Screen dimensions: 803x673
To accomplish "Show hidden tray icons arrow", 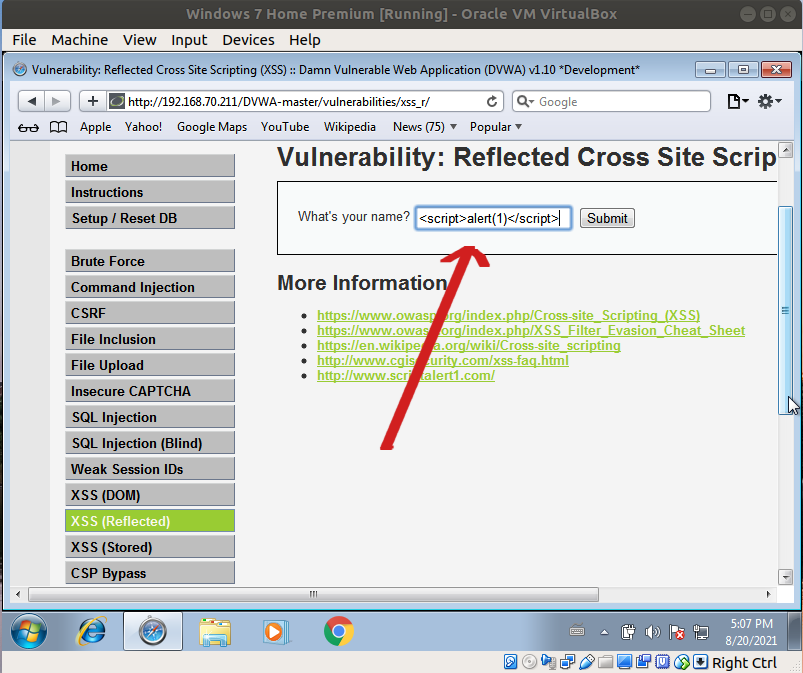I will coord(604,633).
